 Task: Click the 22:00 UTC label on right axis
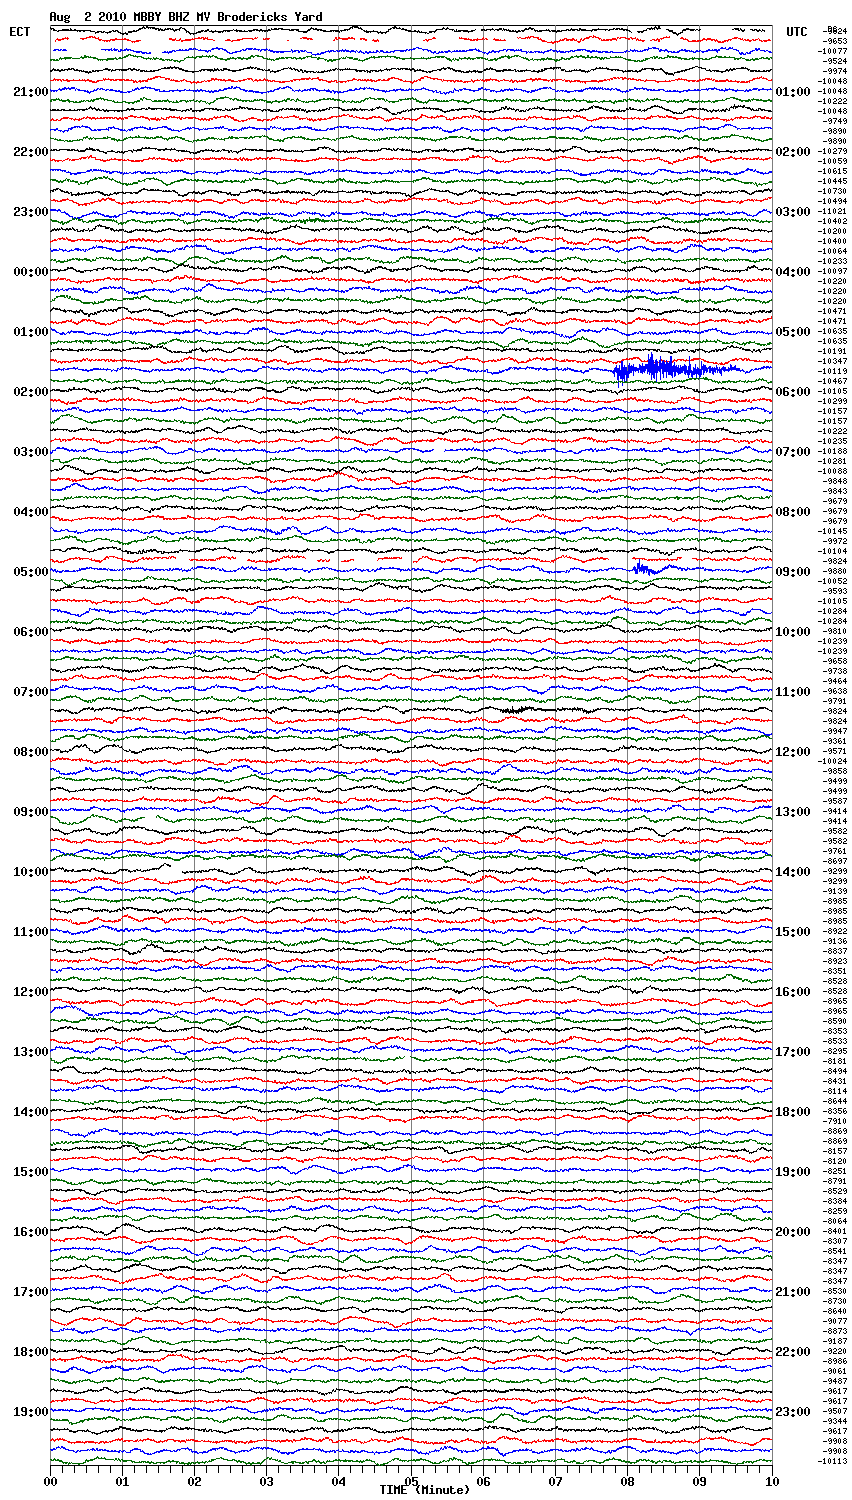[793, 1352]
